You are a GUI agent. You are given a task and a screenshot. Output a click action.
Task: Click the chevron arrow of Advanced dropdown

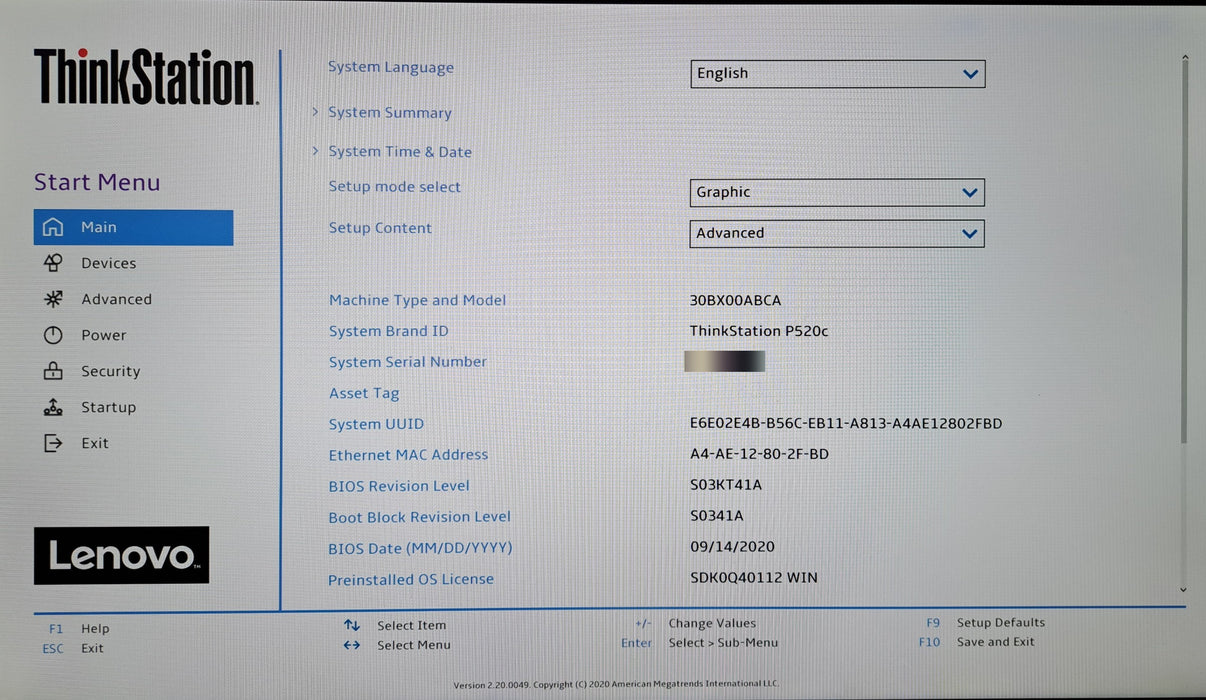(969, 234)
